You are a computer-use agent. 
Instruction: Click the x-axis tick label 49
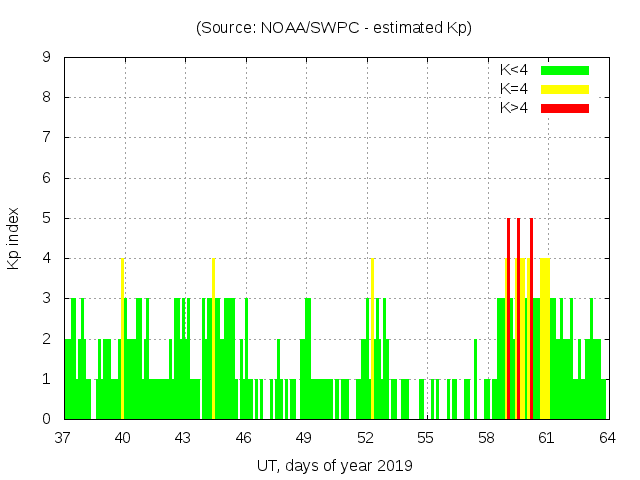[304, 438]
